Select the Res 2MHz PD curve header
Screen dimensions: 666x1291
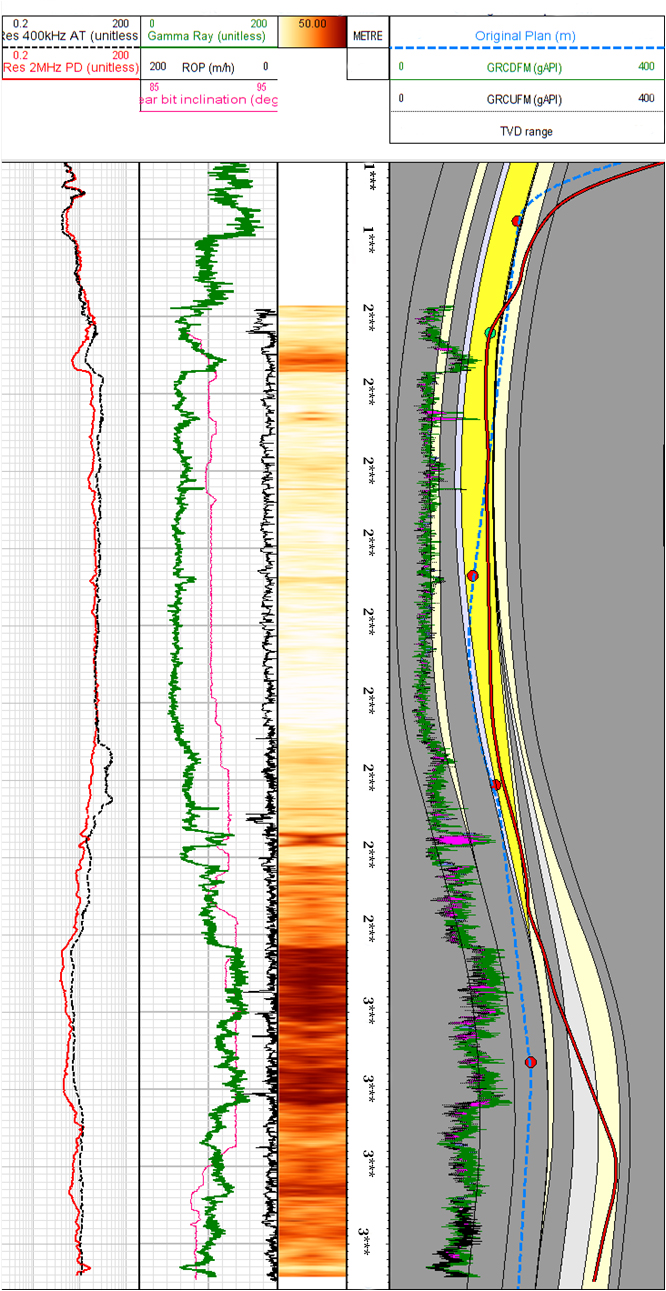pos(69,67)
